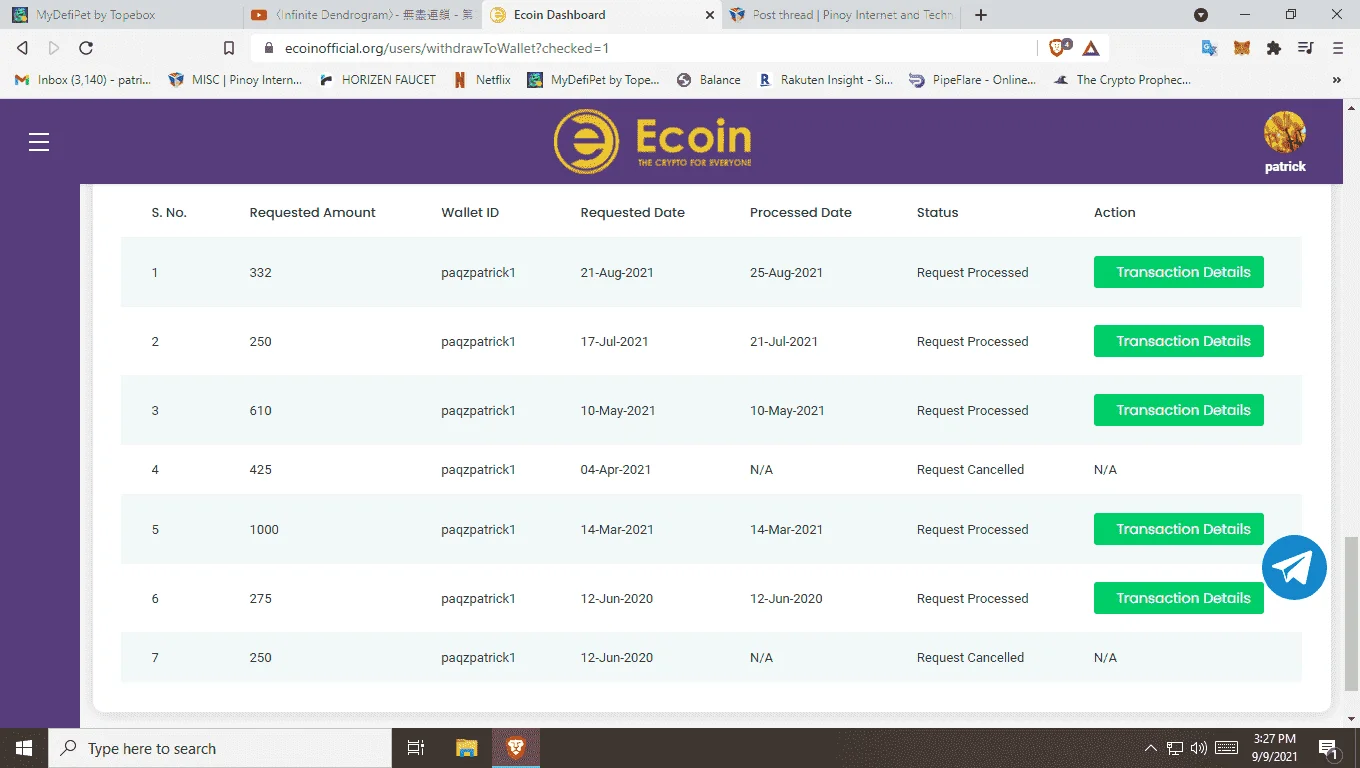View Transaction Details for the 1000 request
Viewport: 1360px width, 768px height.
pos(1179,529)
